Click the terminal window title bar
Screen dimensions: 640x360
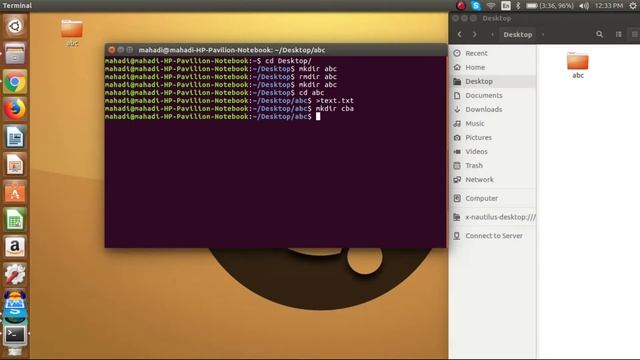click(x=276, y=50)
